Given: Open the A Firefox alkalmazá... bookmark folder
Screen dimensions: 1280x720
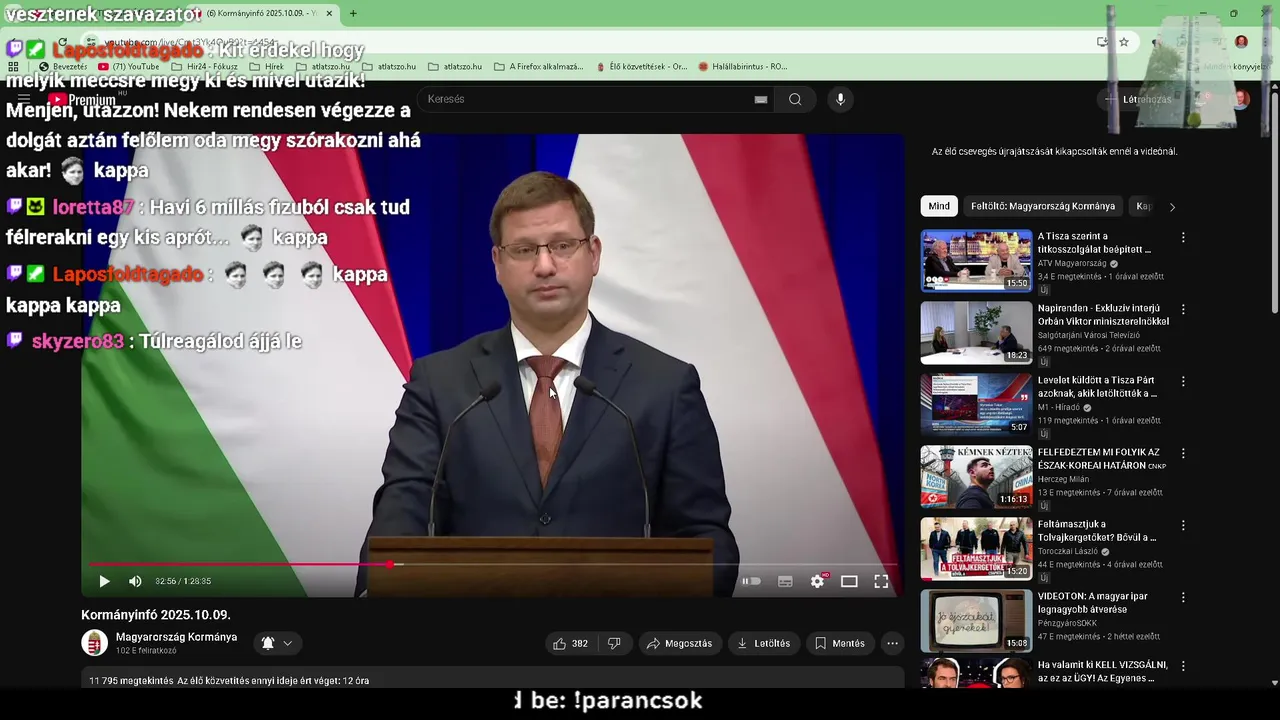Looking at the screenshot, I should [x=538, y=67].
